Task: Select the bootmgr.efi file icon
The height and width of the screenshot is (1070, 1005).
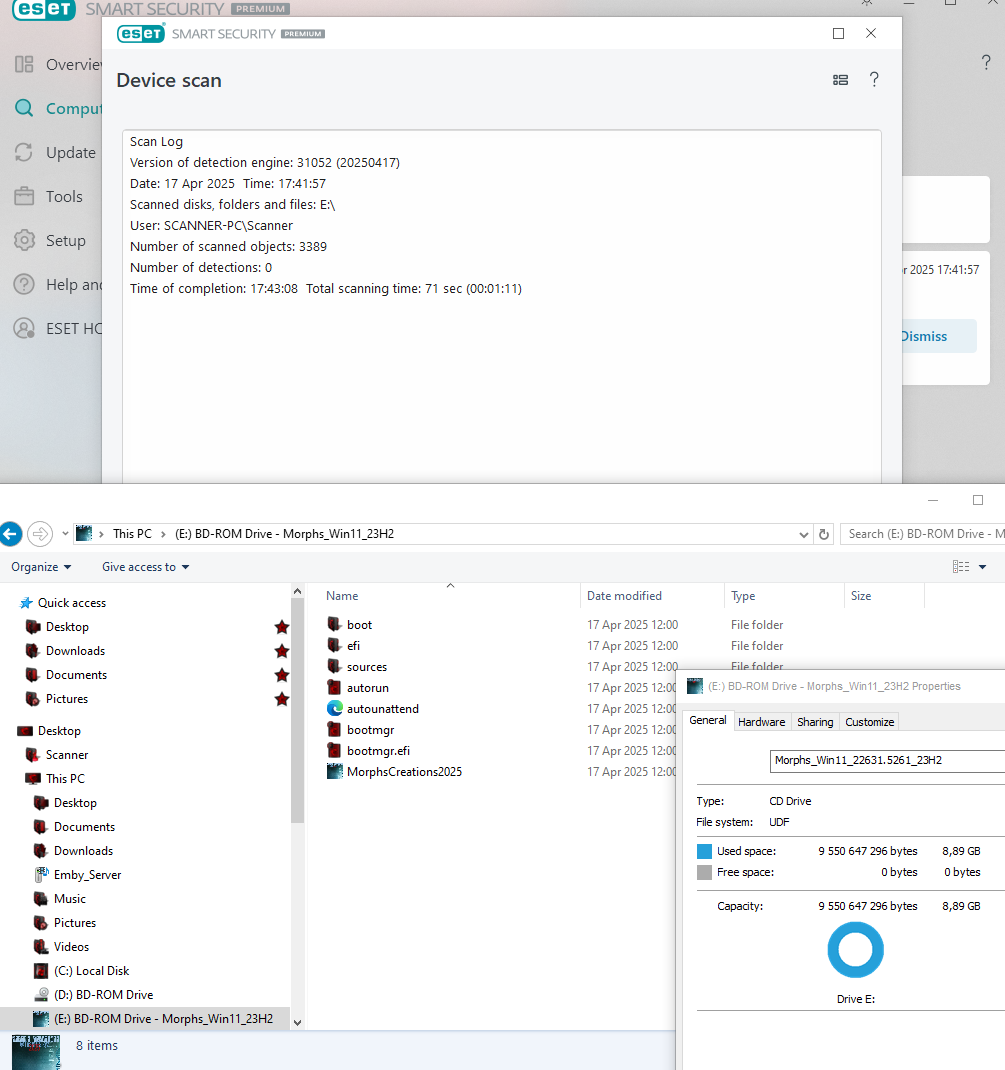Action: tap(334, 751)
